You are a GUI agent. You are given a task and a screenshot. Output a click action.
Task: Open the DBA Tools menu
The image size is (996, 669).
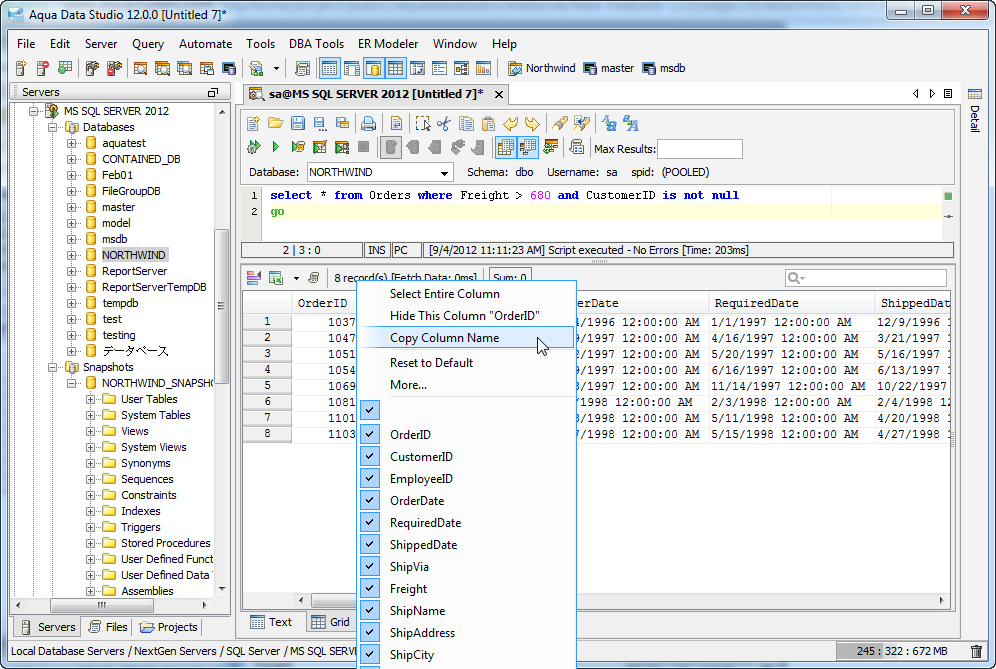click(316, 44)
